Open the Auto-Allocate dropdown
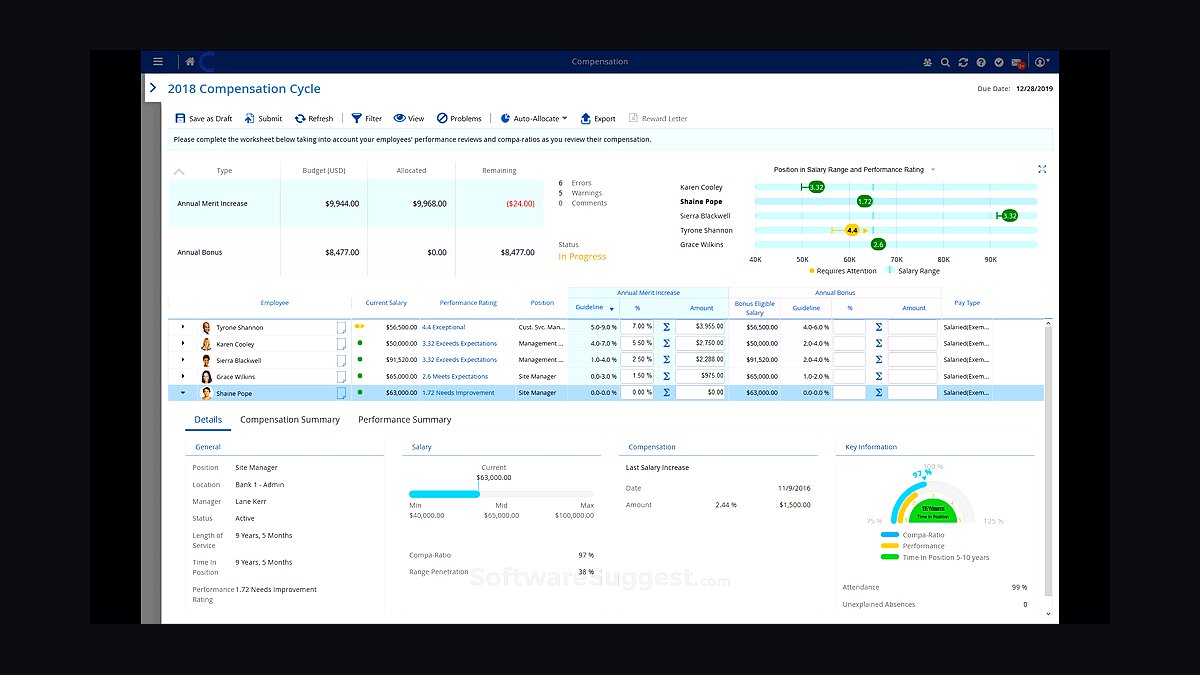 coord(534,118)
